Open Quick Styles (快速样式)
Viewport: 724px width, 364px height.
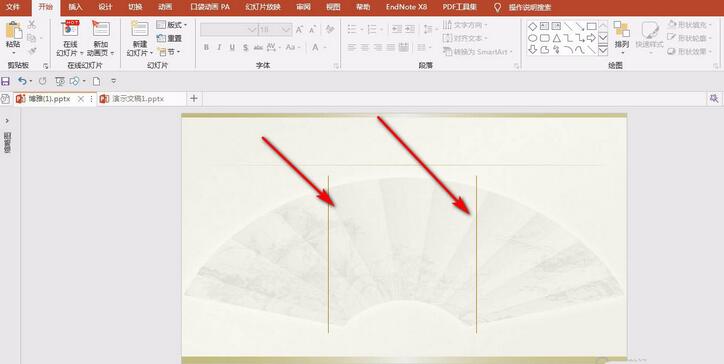click(x=650, y=36)
